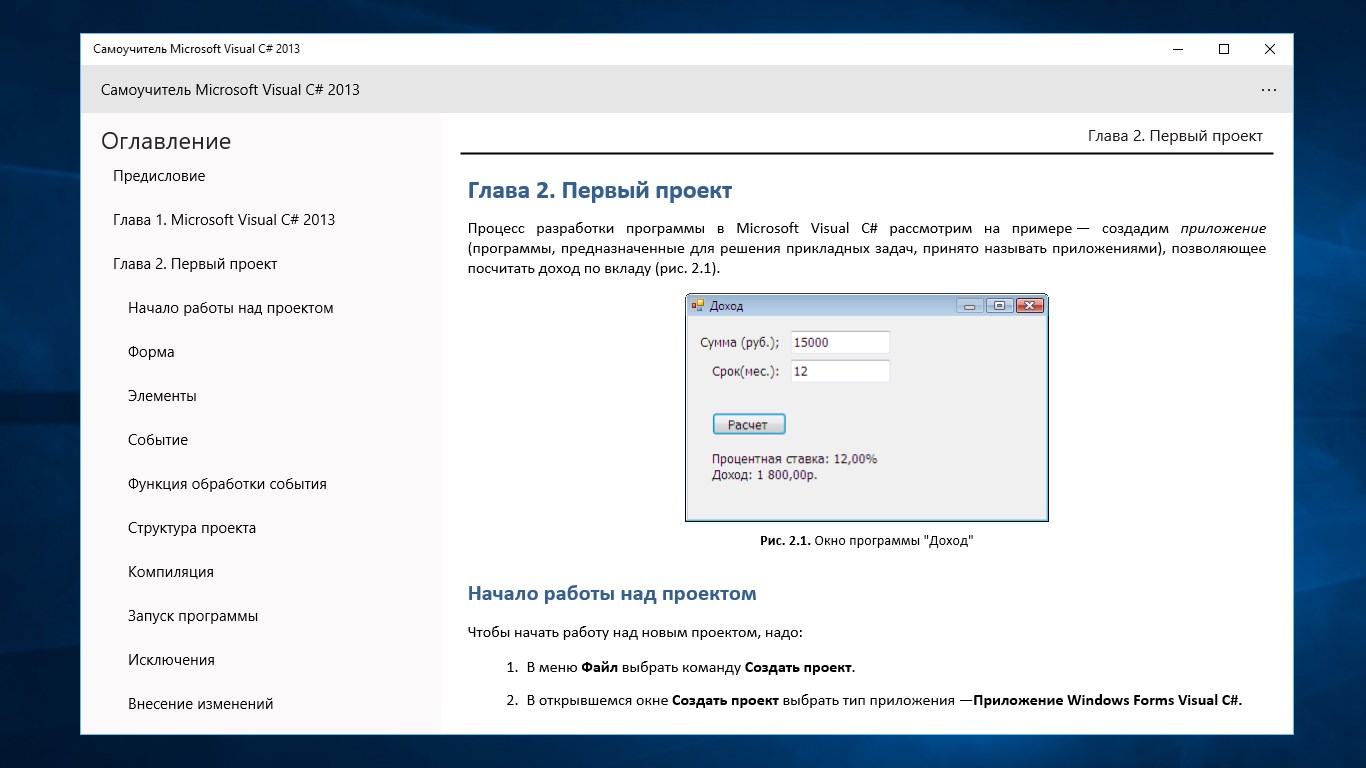1366x768 pixels.
Task: Click Процентная ставка: 12,00% in figure
Action: click(794, 459)
